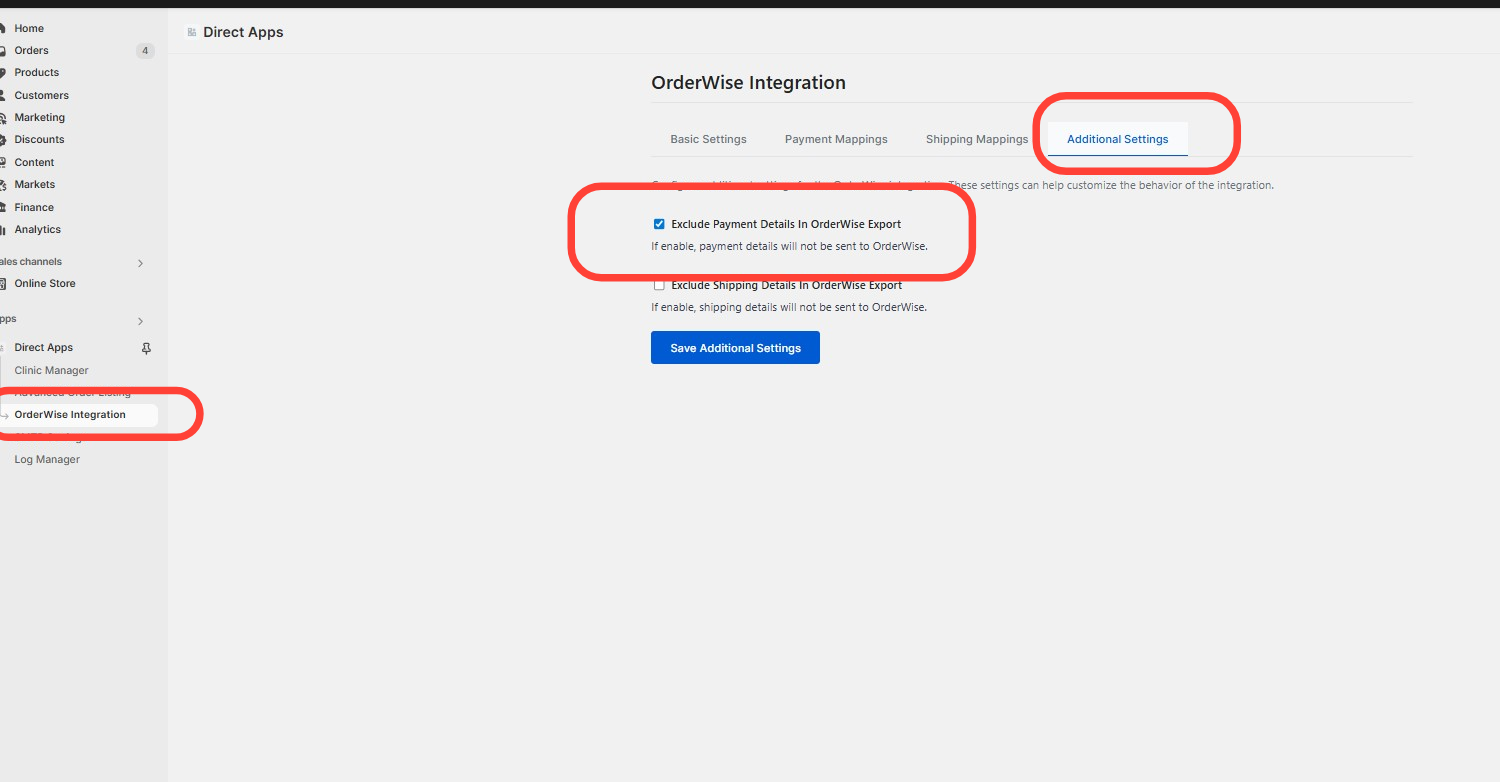Screen dimensions: 1500x782
Task: Open the Shipping Mappings tab
Action: 977,139
